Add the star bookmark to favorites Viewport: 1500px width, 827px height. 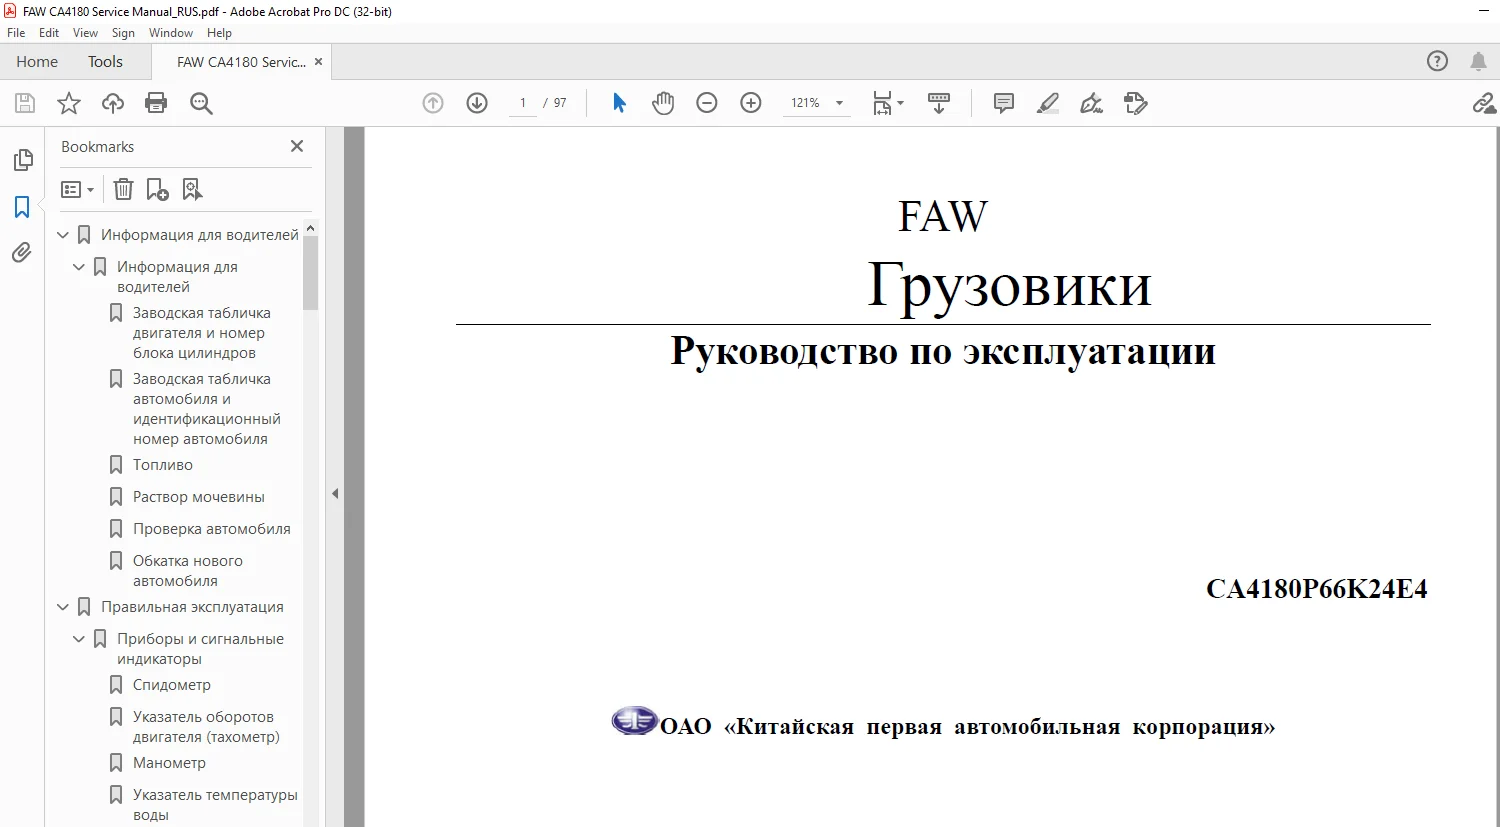(x=69, y=103)
